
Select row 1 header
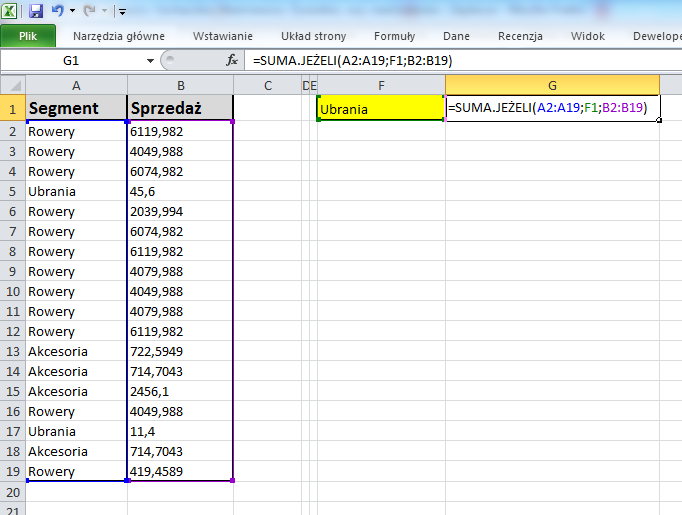tap(13, 109)
